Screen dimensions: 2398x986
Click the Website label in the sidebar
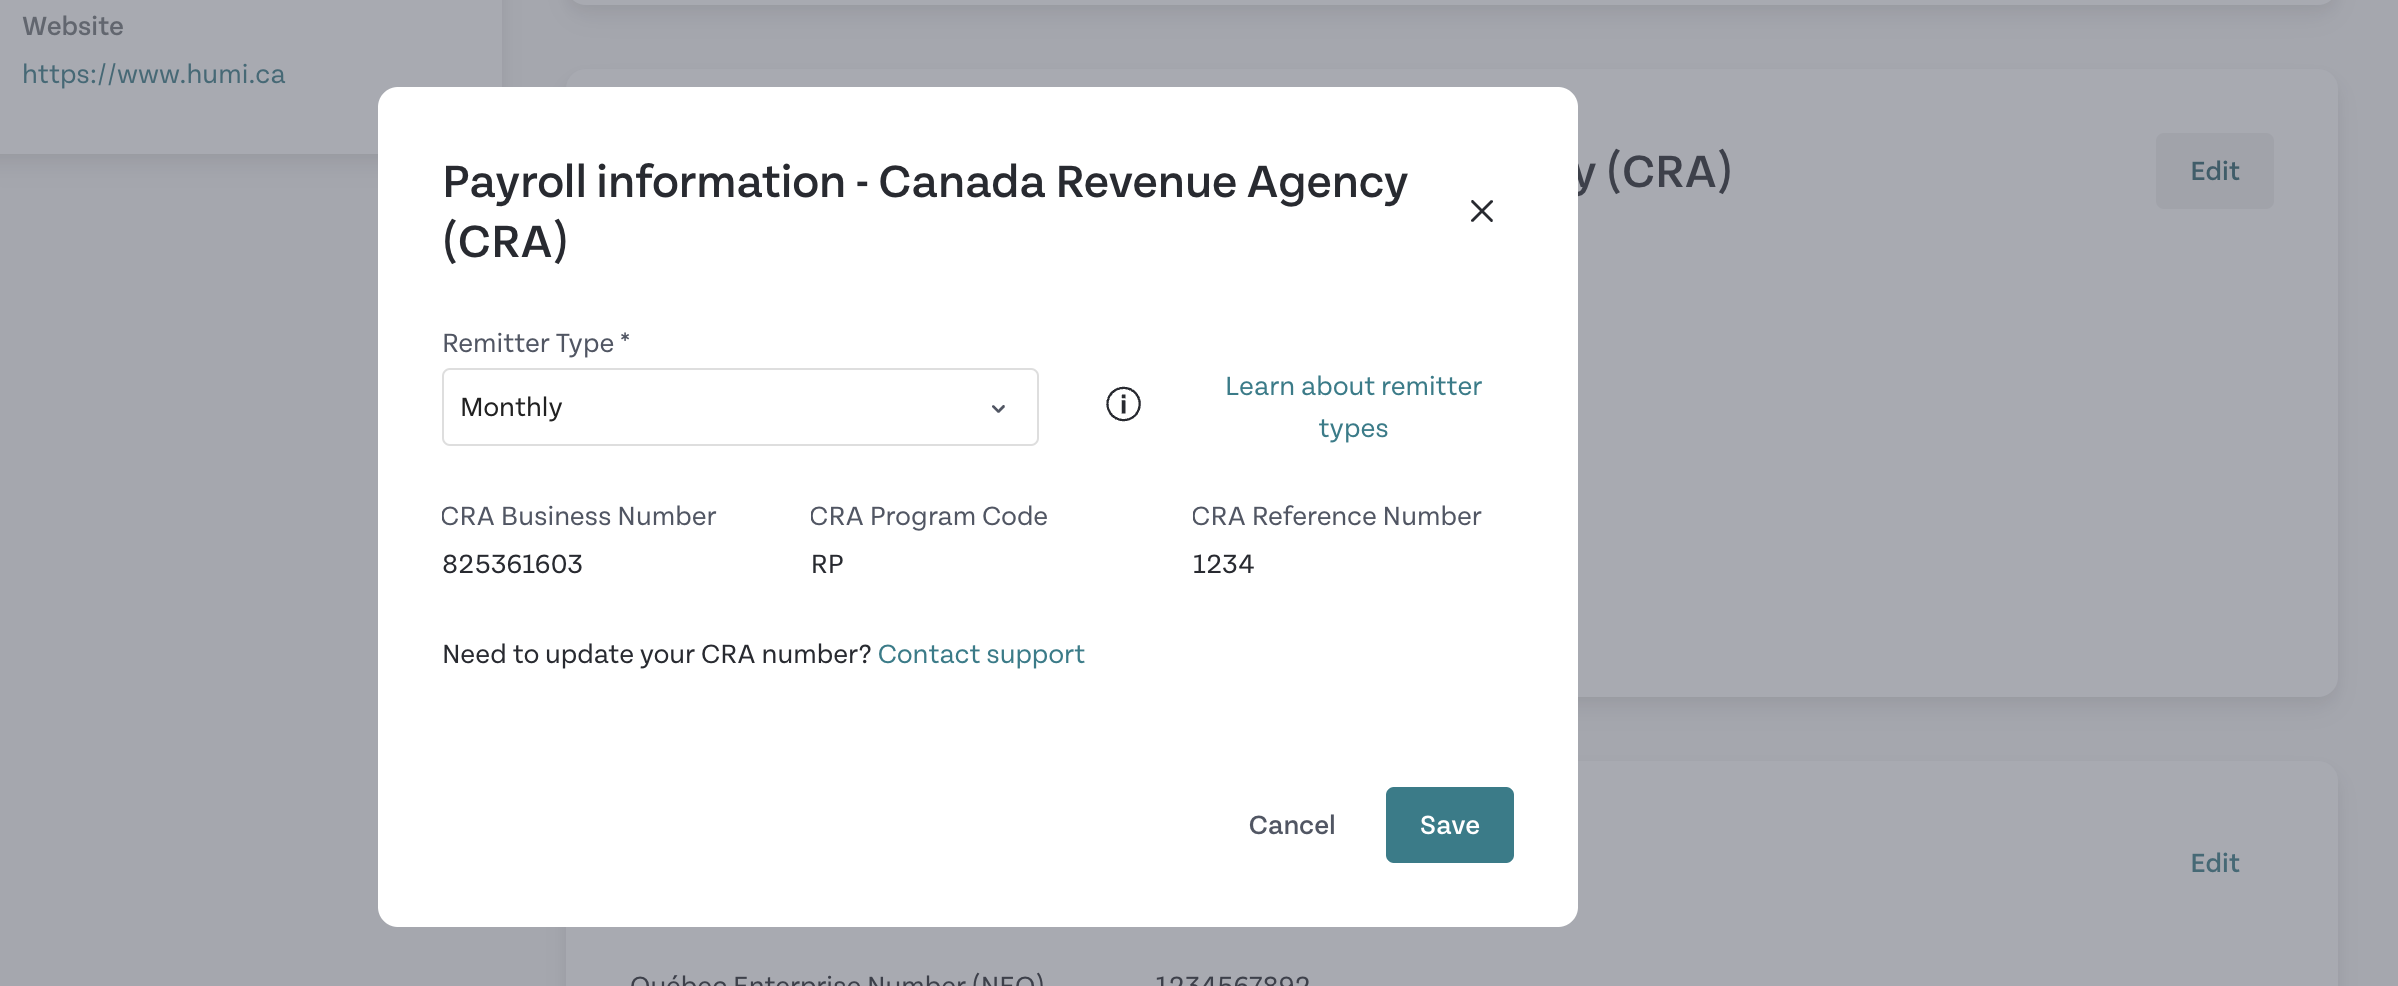click(x=73, y=26)
